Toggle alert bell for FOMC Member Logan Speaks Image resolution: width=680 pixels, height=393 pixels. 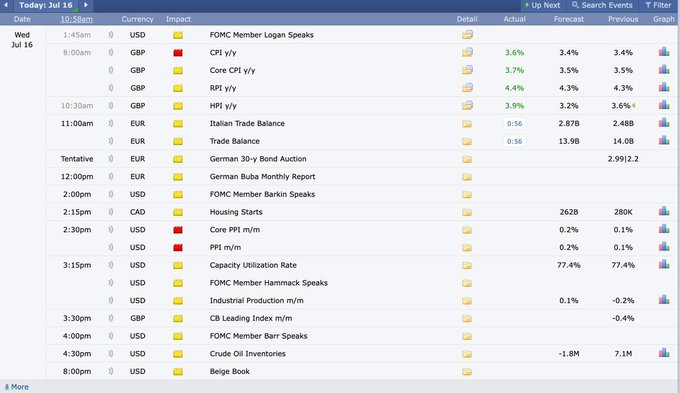(111, 35)
